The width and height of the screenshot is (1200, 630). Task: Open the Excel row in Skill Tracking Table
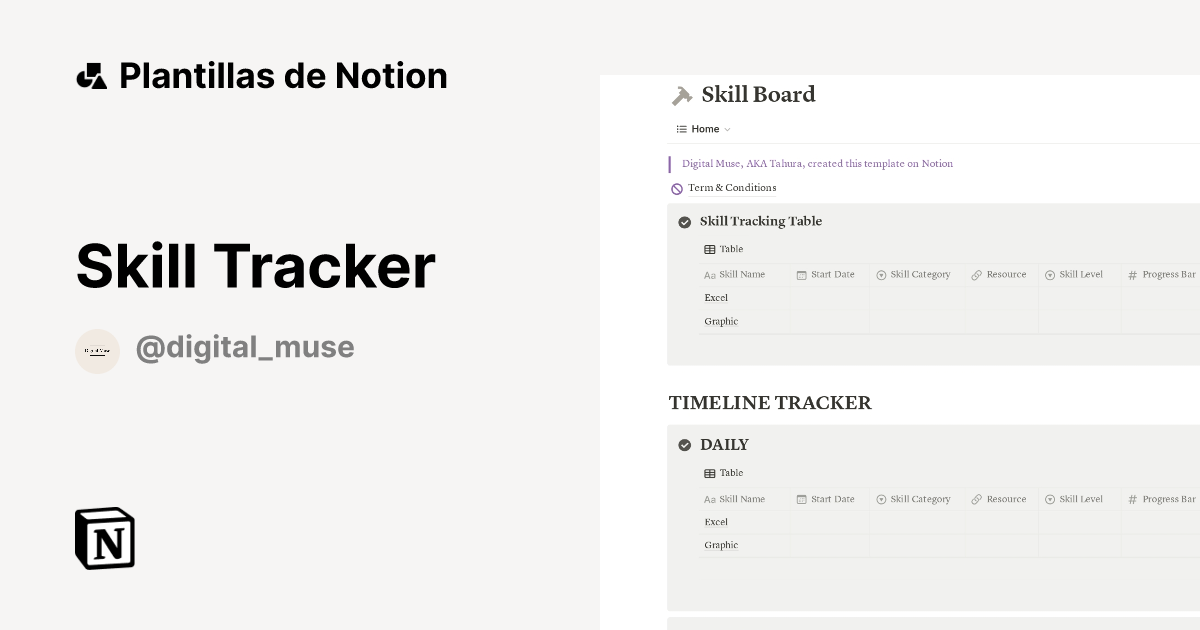[716, 297]
